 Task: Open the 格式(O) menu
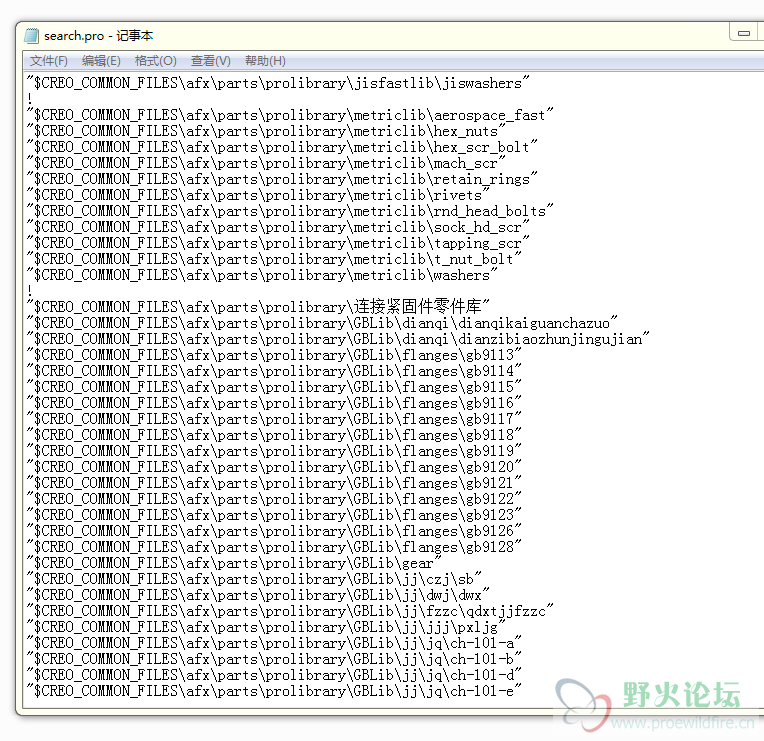pyautogui.click(x=155, y=61)
